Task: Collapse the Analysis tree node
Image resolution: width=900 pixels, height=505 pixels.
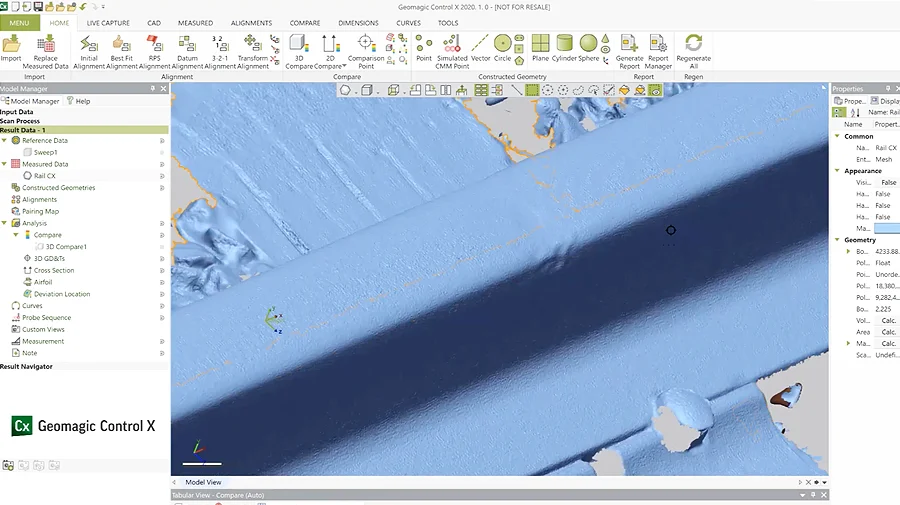Action: click(x=4, y=223)
